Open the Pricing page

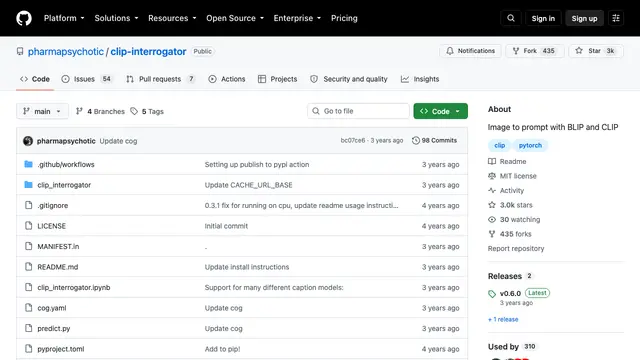[344, 18]
